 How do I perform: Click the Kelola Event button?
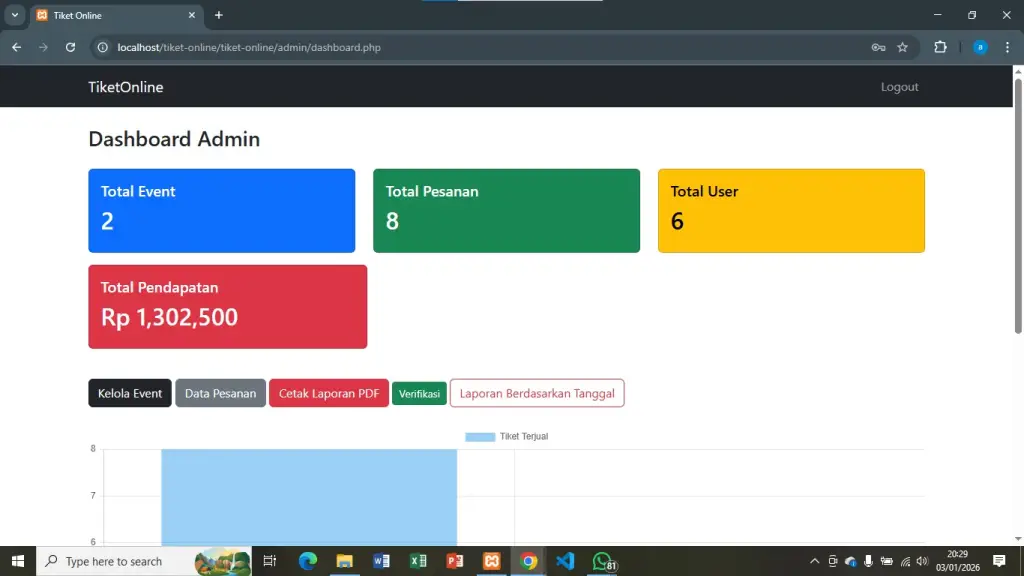130,393
